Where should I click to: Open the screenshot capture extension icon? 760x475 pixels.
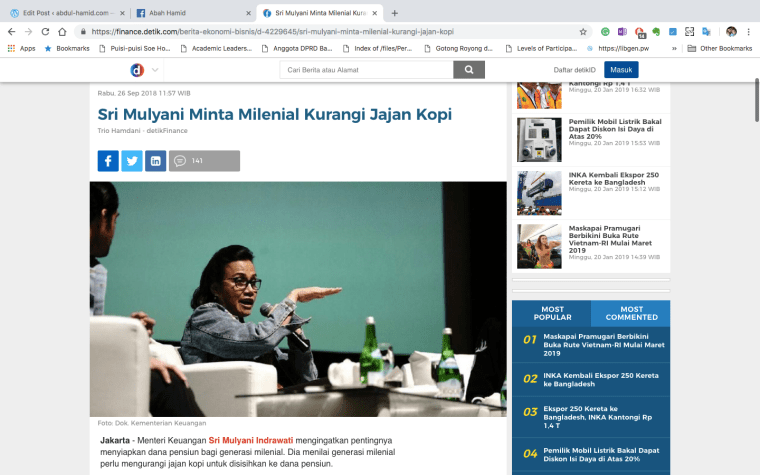(690, 32)
